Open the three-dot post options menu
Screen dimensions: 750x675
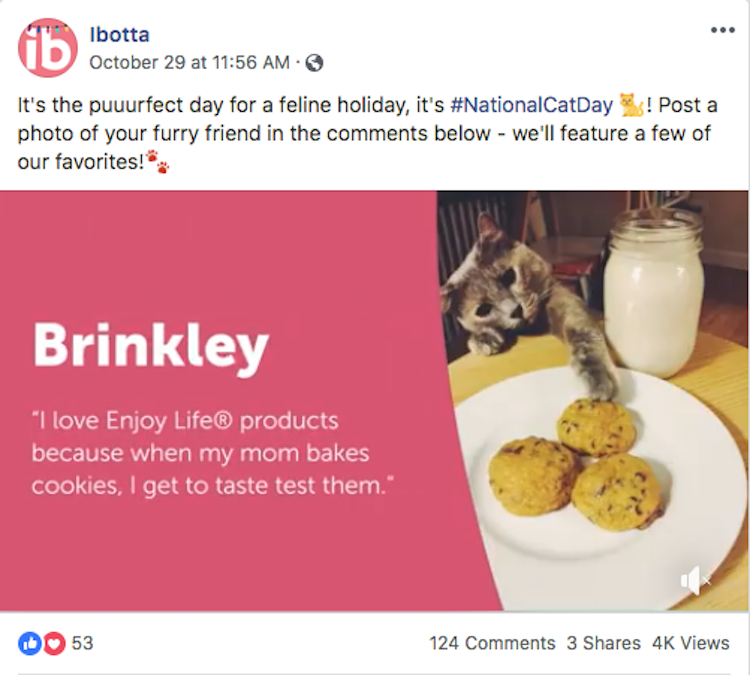(x=722, y=30)
